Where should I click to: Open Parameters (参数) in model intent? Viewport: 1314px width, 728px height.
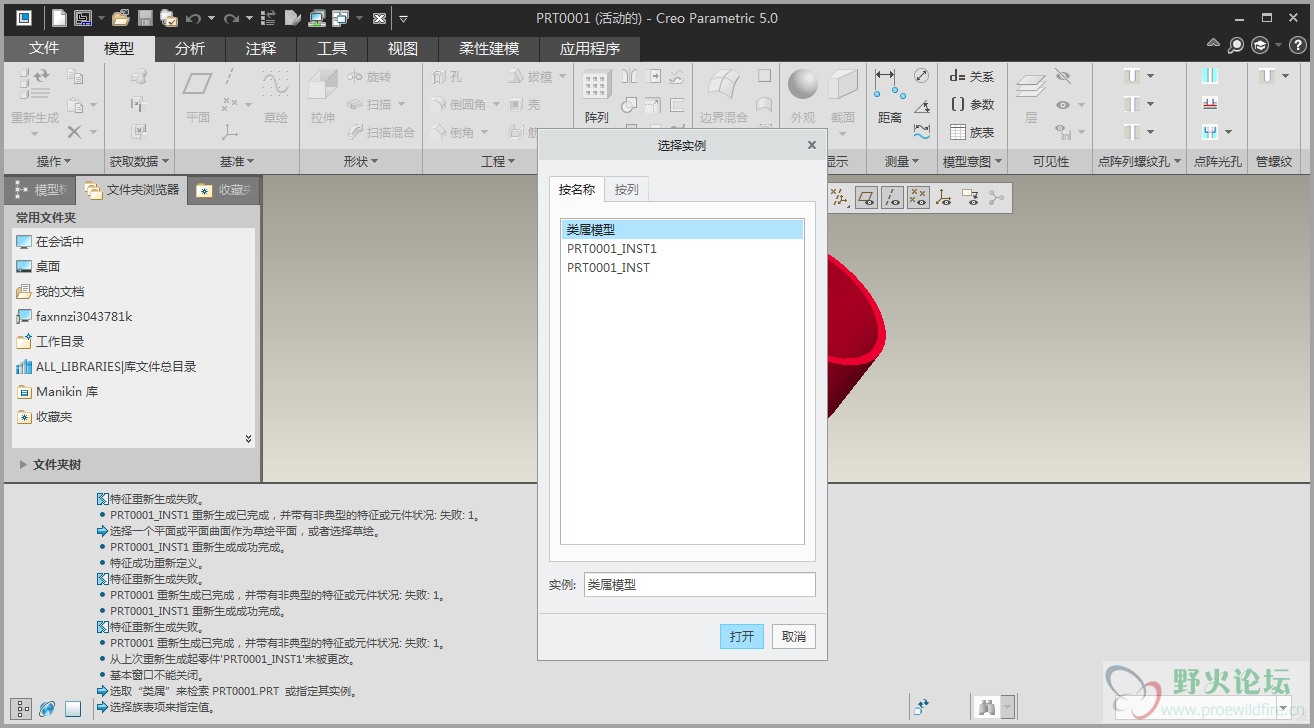(x=972, y=104)
